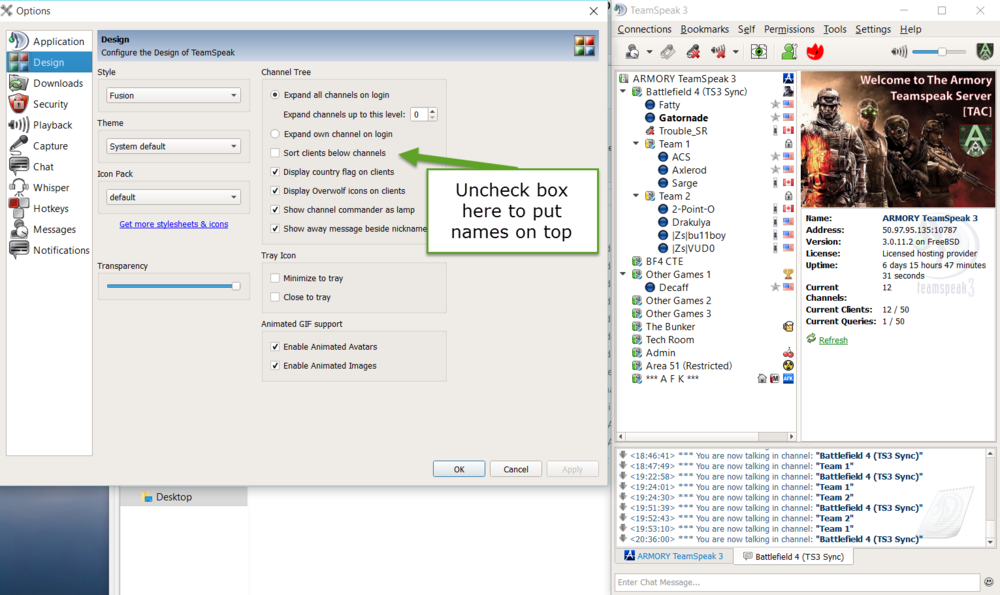Open the Messages options section

(x=49, y=230)
